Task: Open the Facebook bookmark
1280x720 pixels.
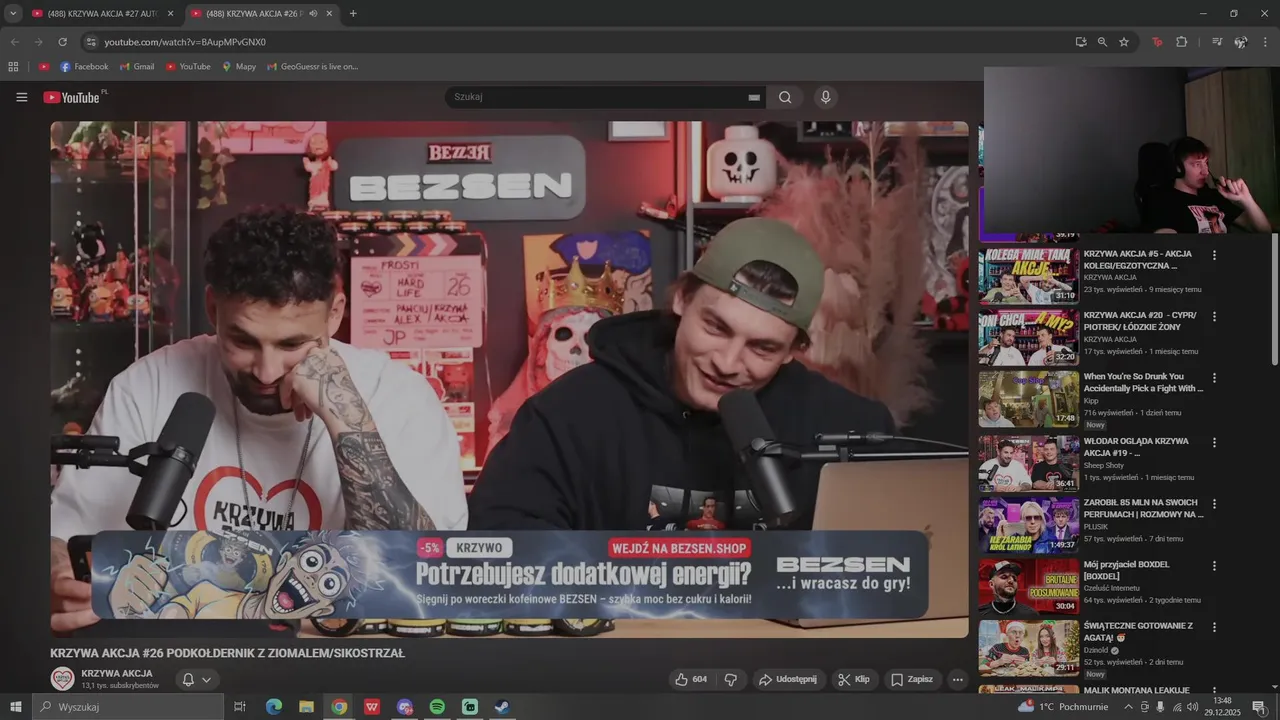Action: coord(84,67)
